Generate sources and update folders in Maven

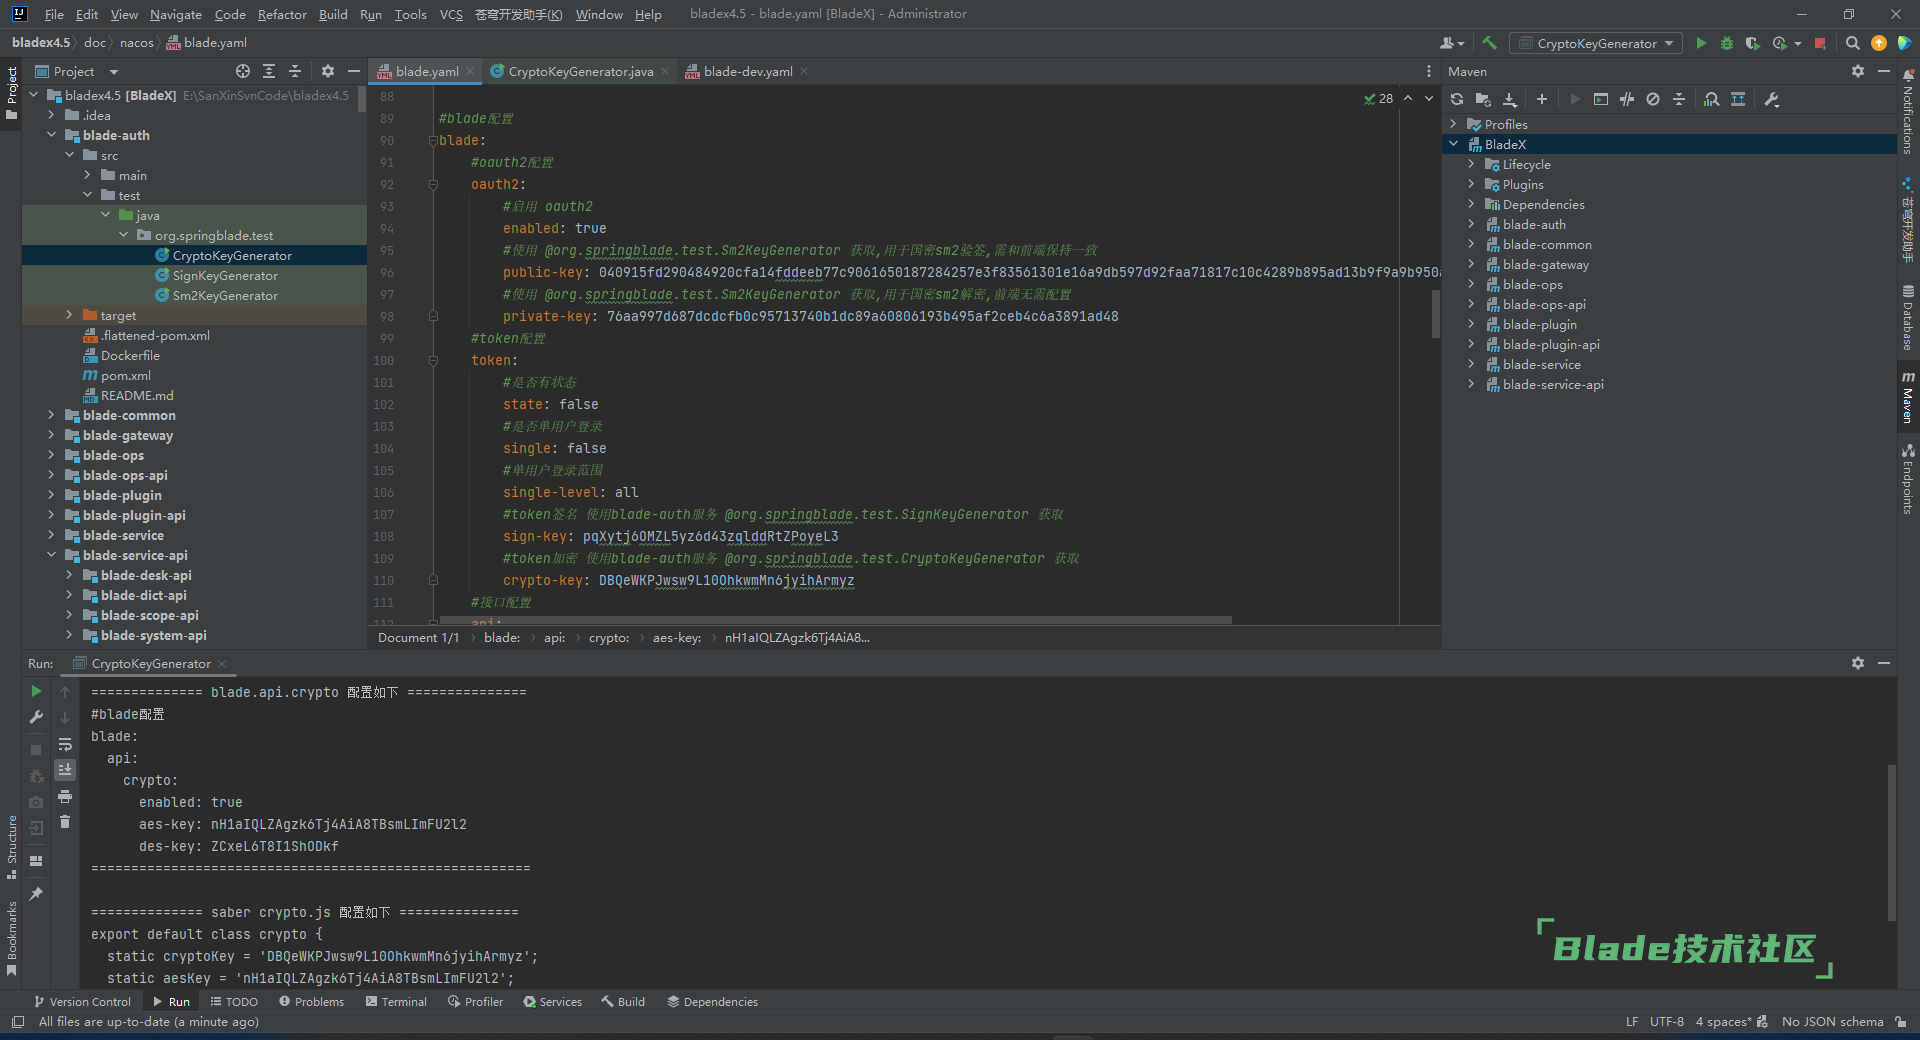point(1483,99)
